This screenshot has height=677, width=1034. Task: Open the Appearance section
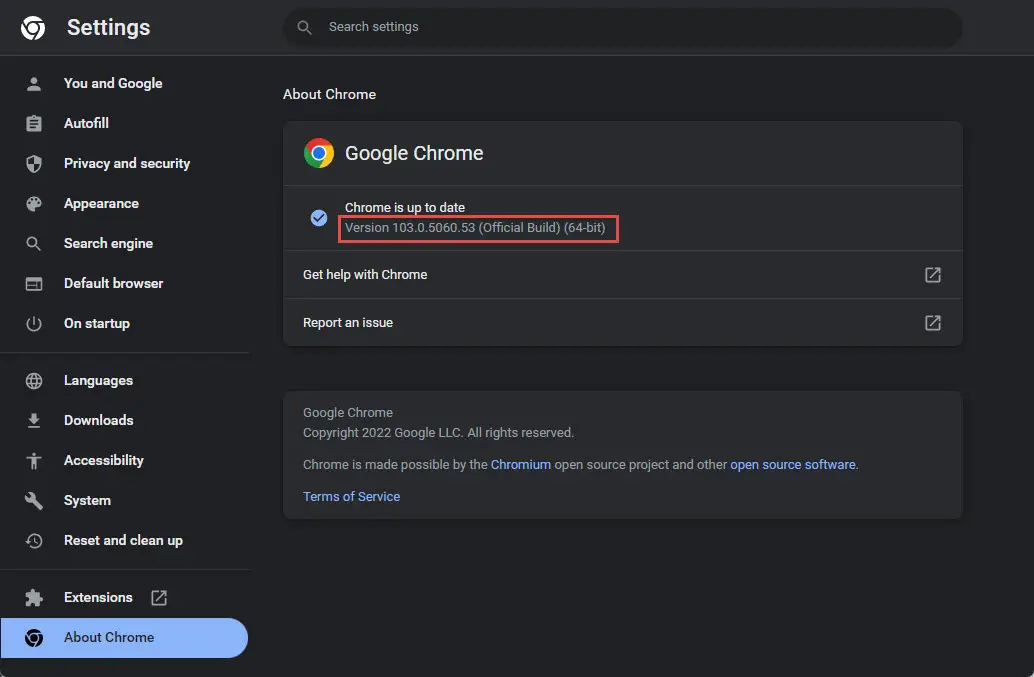tap(124, 204)
